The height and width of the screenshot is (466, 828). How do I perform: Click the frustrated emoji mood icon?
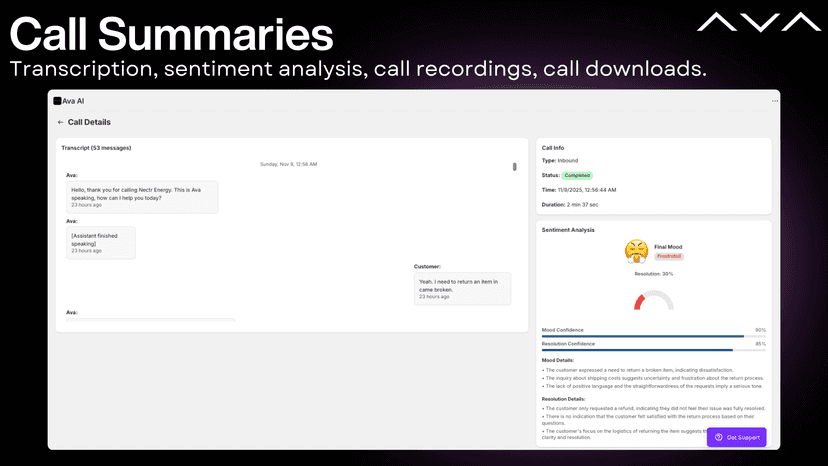point(636,251)
